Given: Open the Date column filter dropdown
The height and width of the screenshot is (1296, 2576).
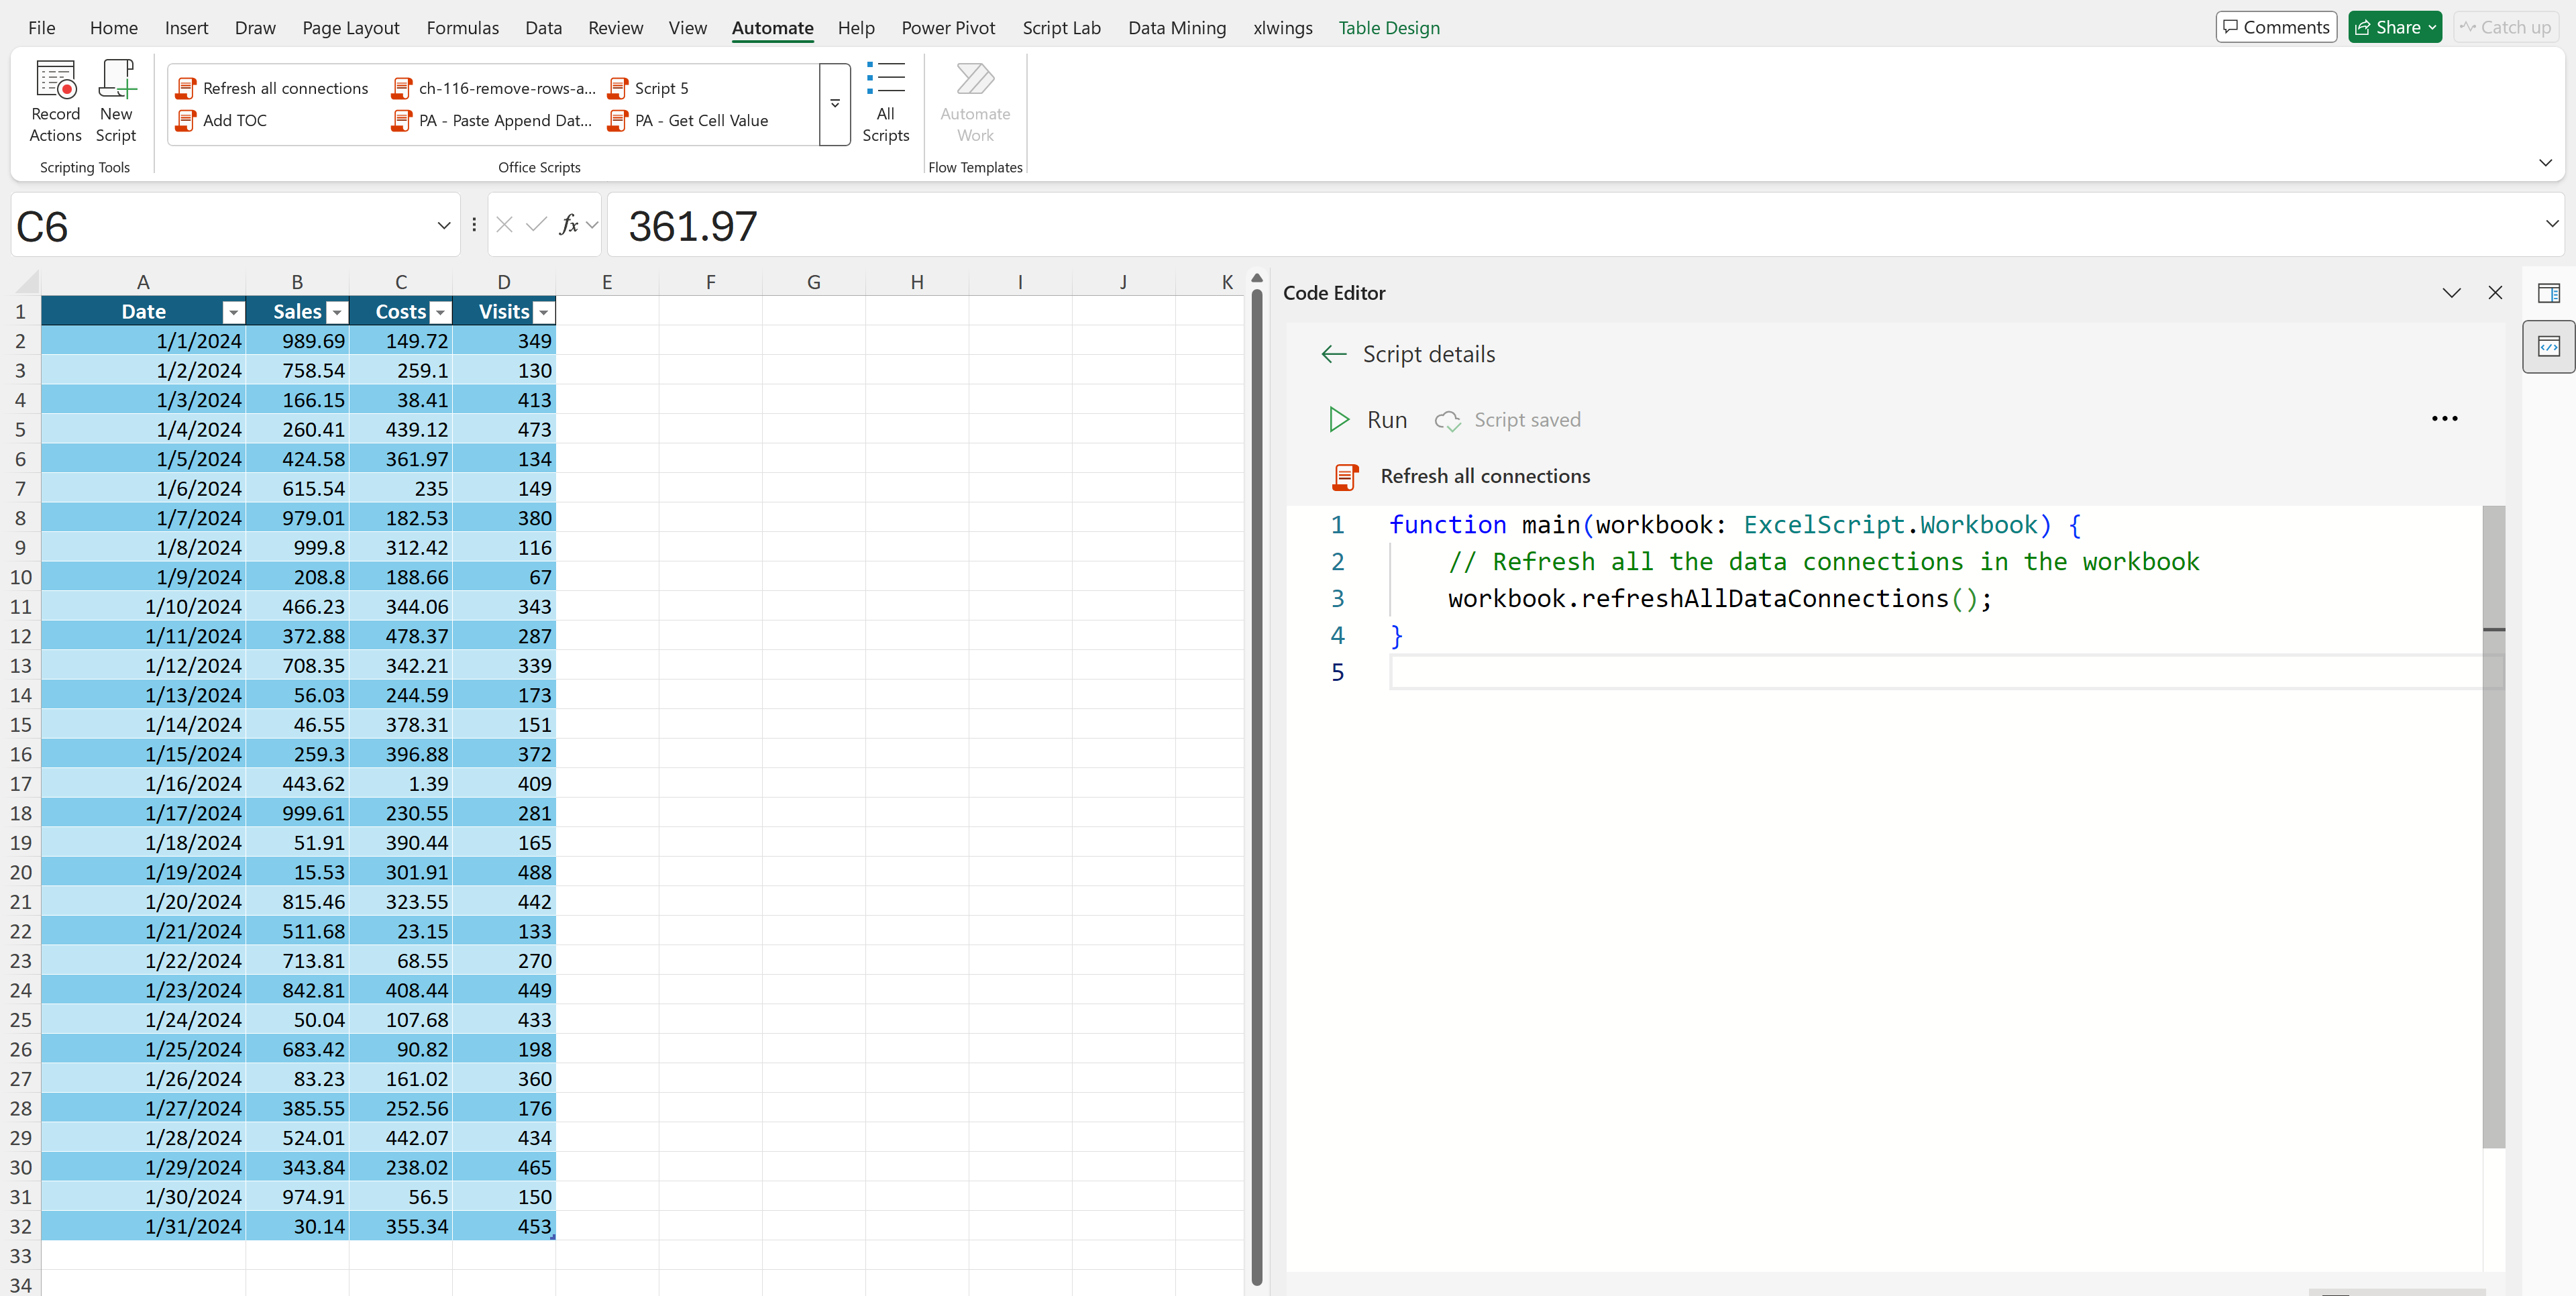Looking at the screenshot, I should tap(233, 313).
